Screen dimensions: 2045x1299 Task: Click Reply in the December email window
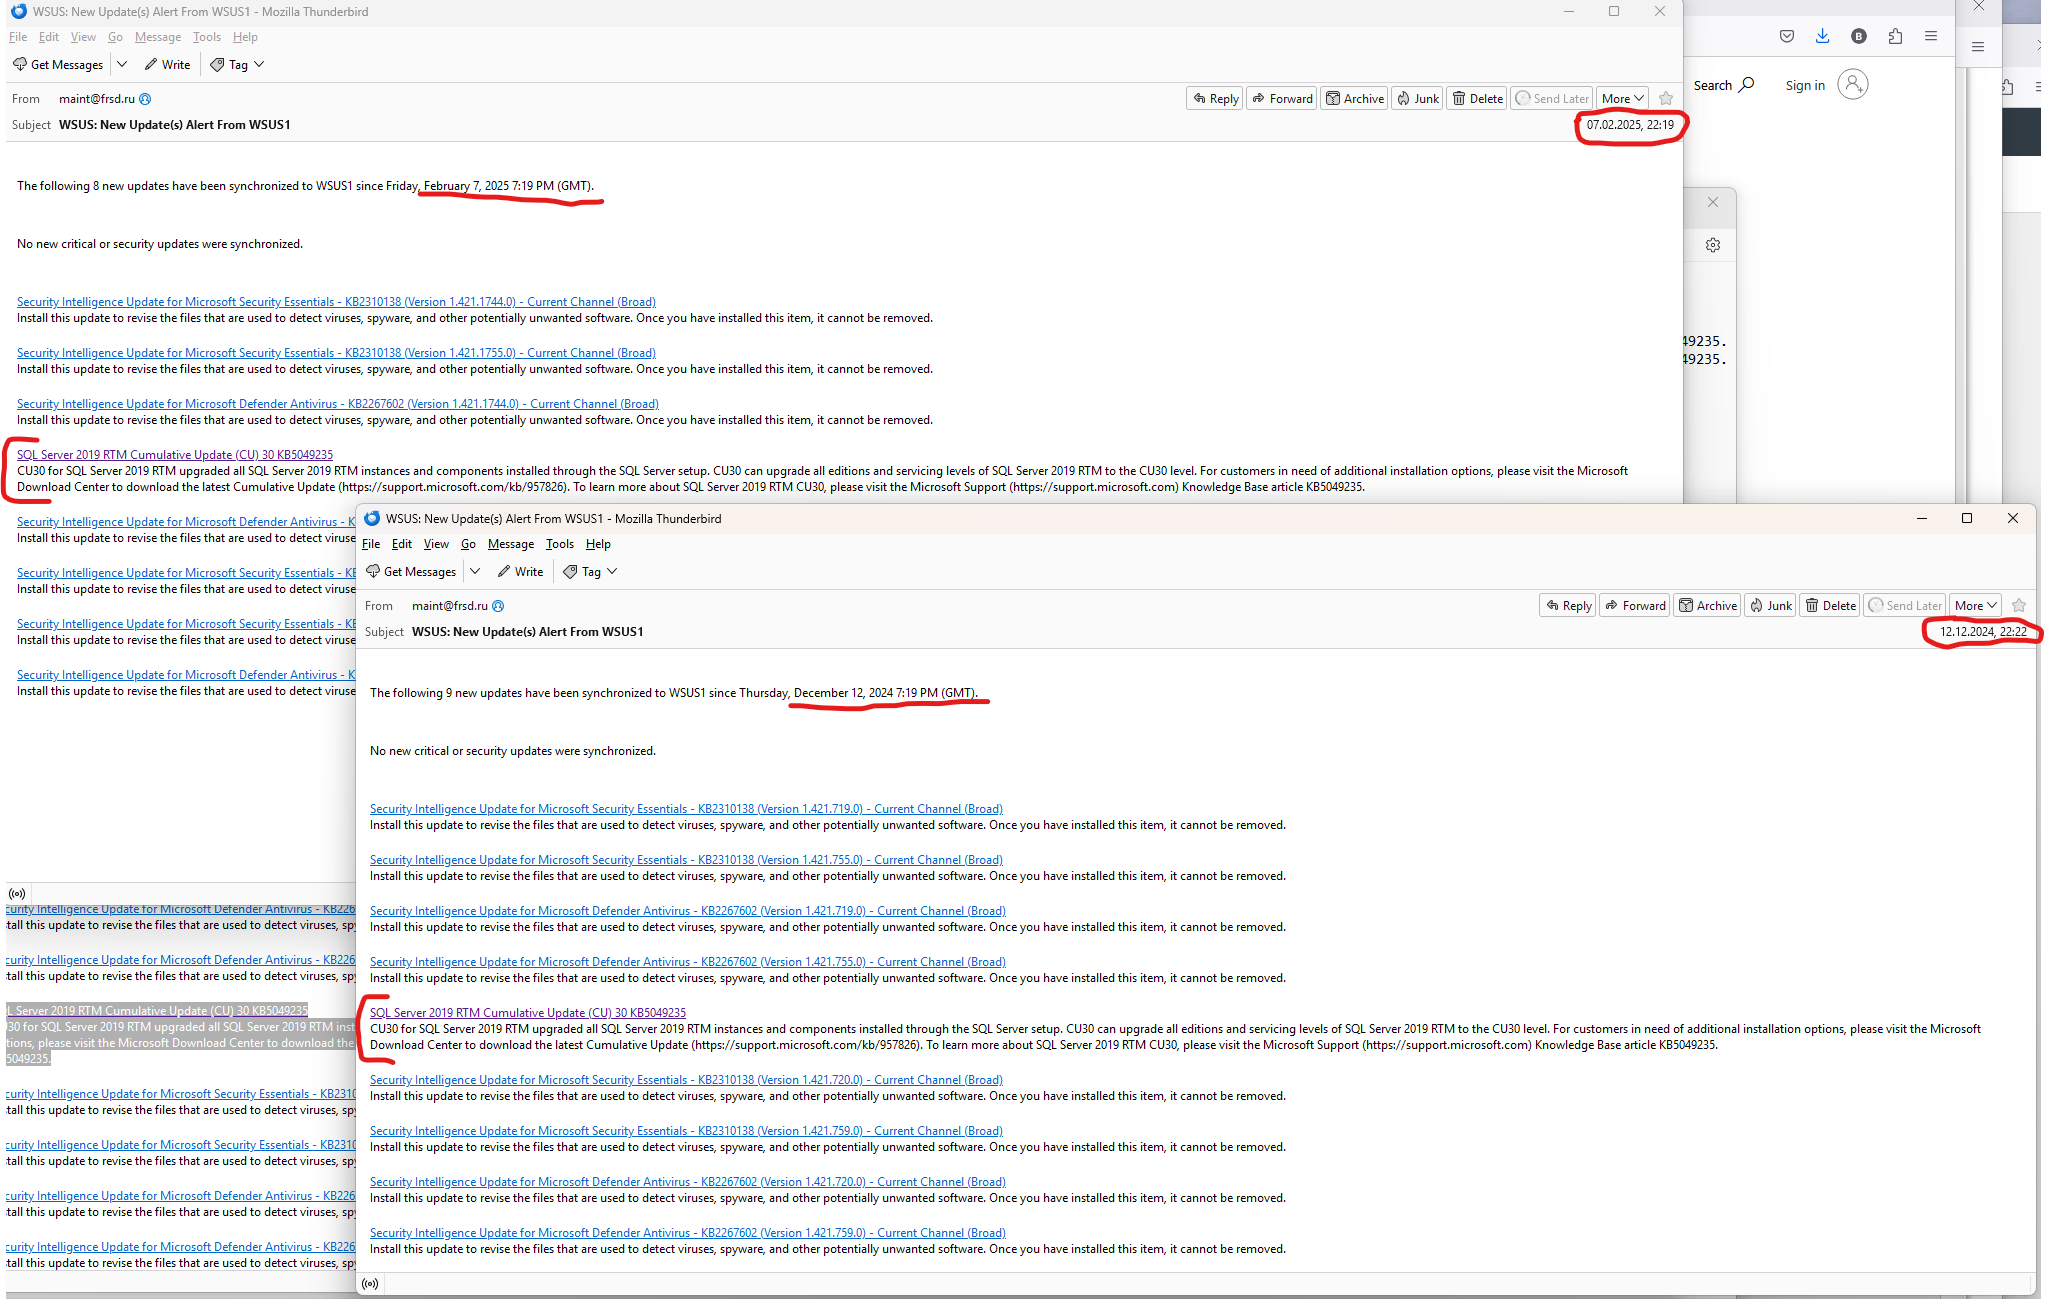(x=1568, y=605)
